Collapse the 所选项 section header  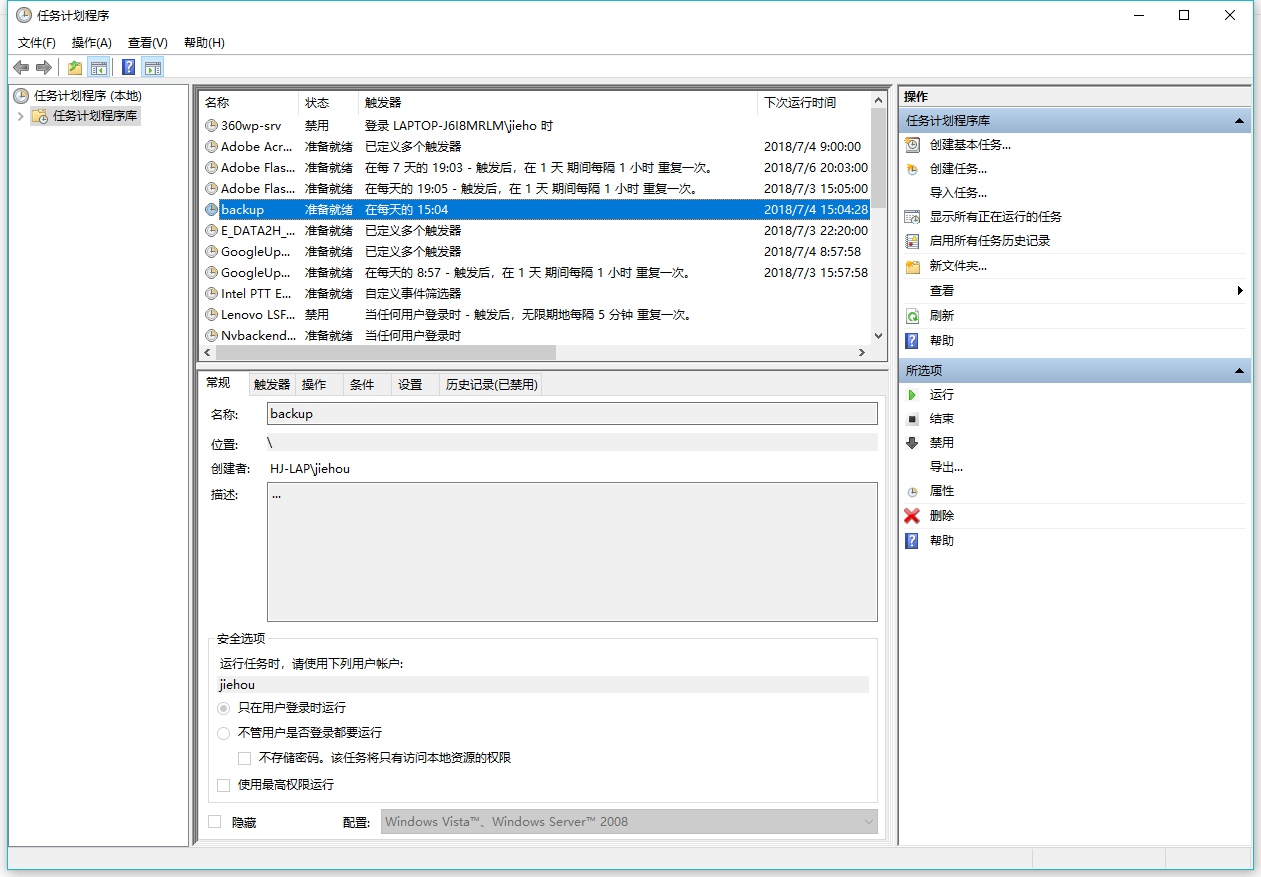(x=1240, y=369)
